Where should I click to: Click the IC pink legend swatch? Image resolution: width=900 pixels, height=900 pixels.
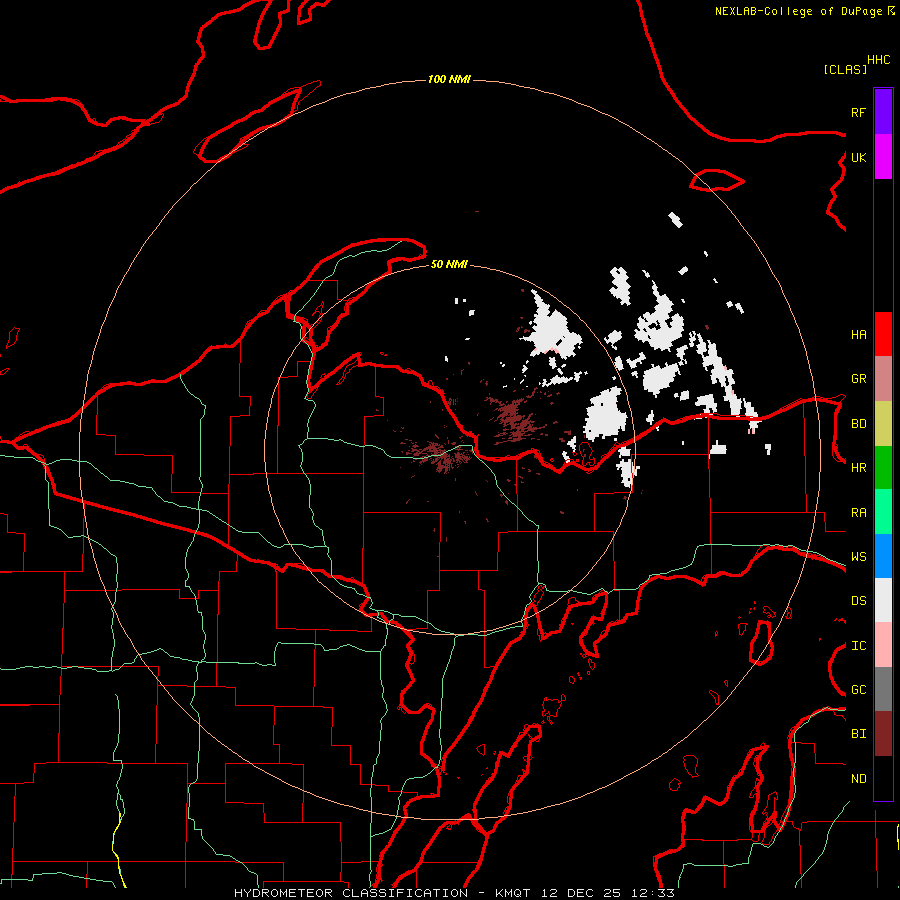883,645
